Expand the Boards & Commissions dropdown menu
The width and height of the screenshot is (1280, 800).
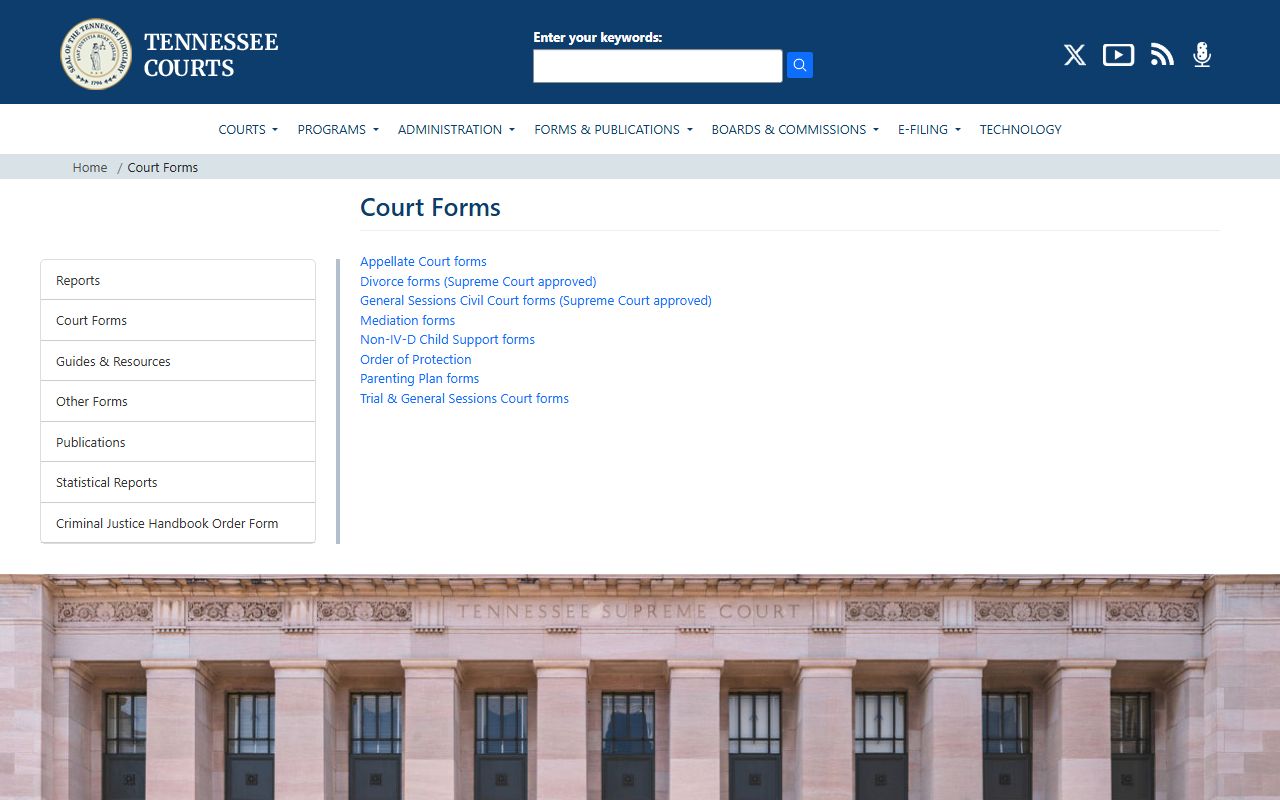pyautogui.click(x=795, y=129)
